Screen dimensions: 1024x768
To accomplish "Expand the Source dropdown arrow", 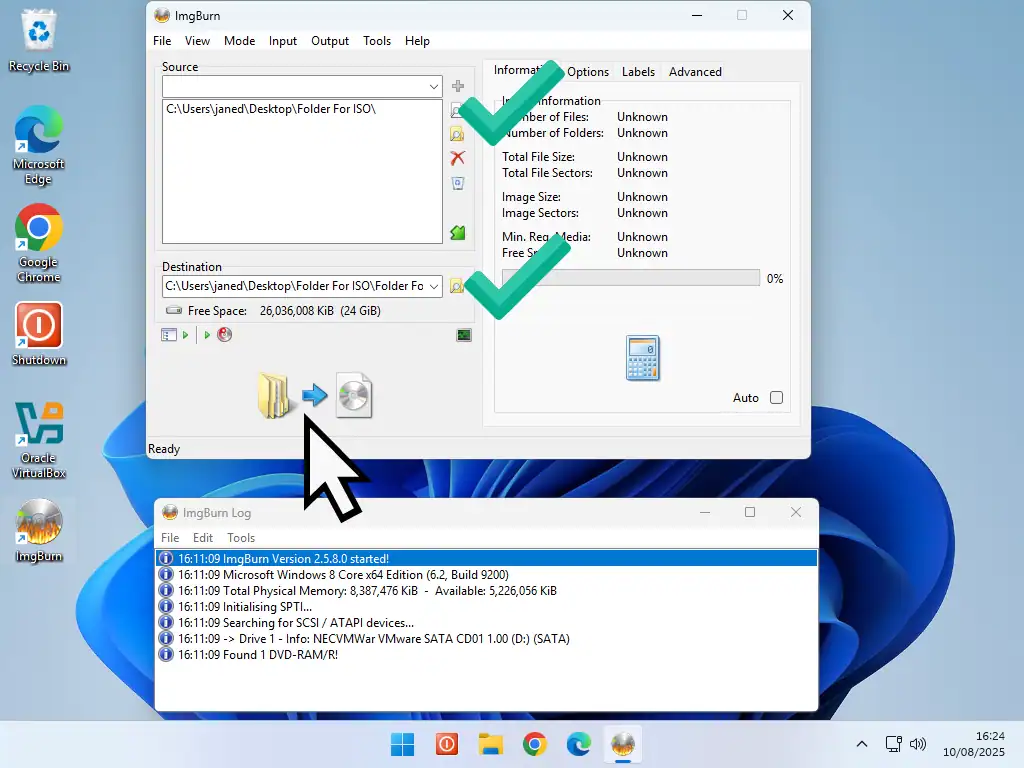I will tap(434, 86).
